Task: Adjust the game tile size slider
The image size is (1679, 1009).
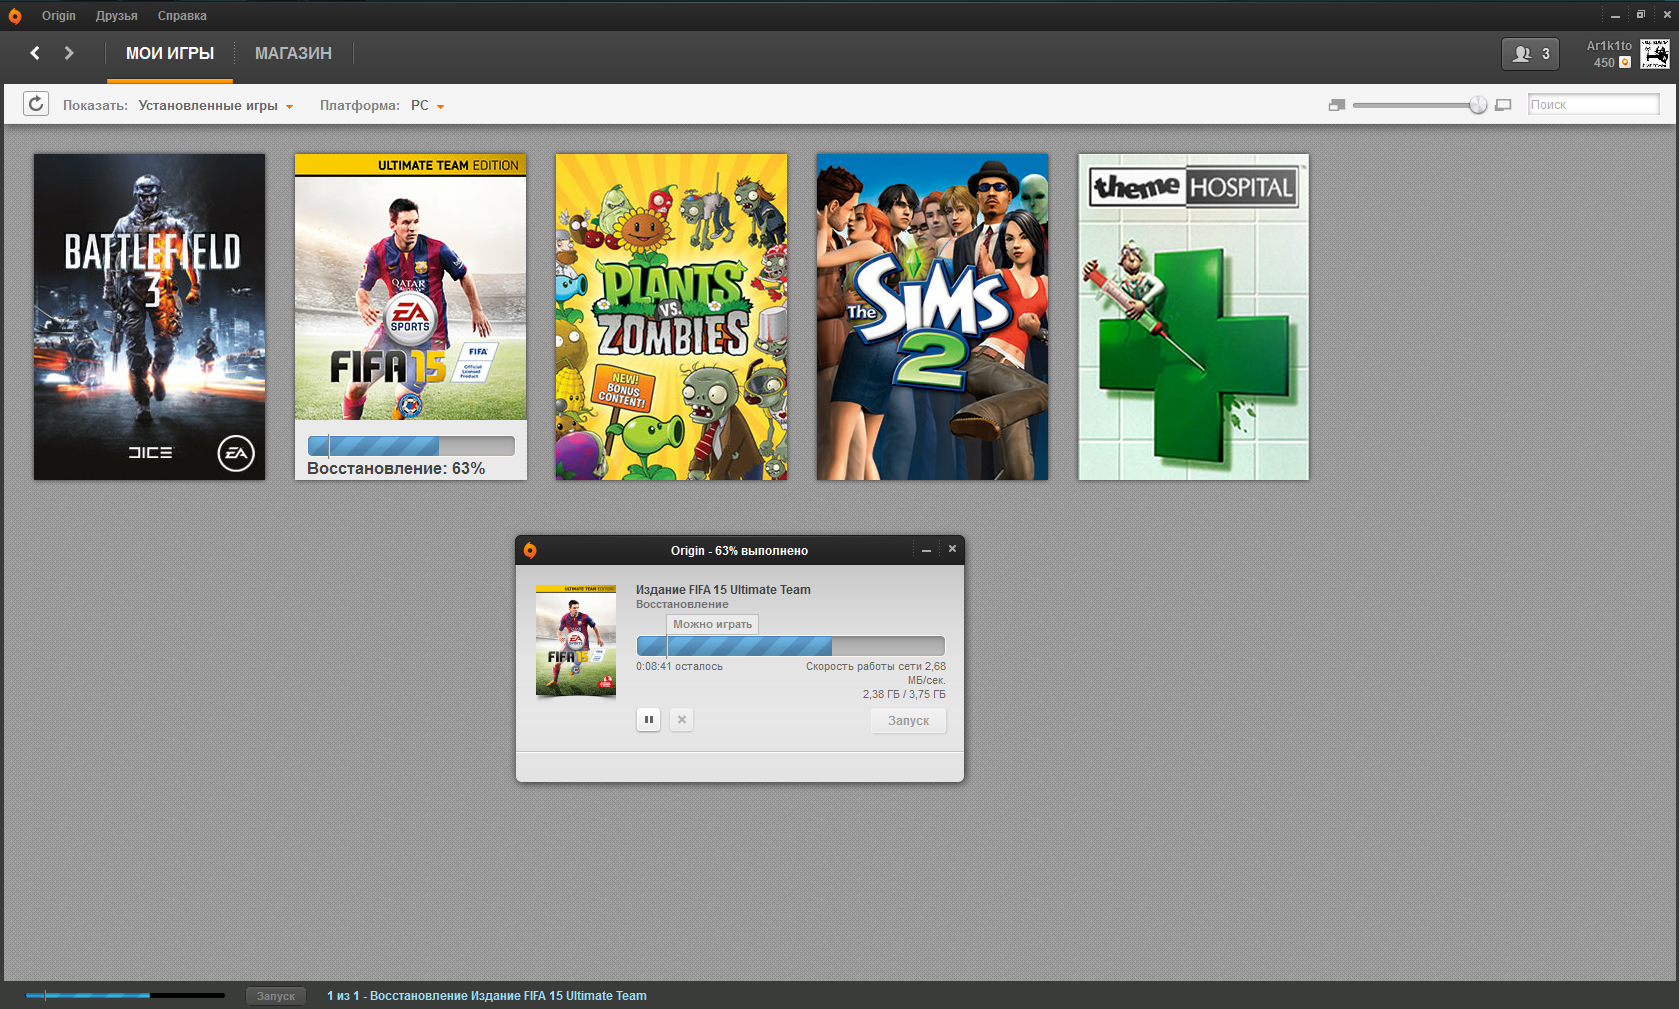Action: (x=1478, y=105)
